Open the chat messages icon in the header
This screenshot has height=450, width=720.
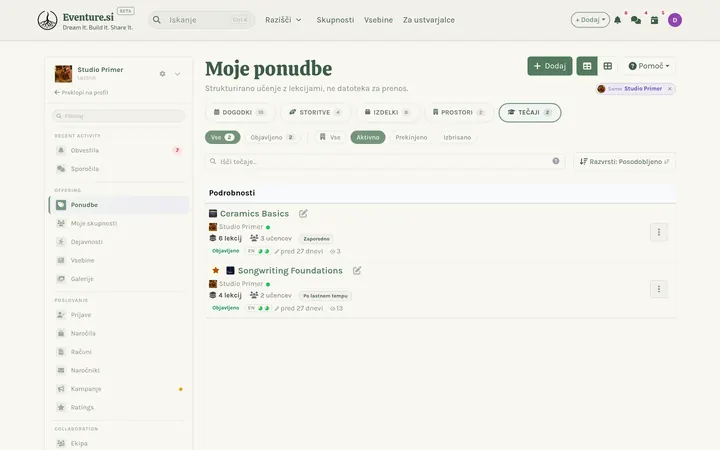tap(636, 20)
